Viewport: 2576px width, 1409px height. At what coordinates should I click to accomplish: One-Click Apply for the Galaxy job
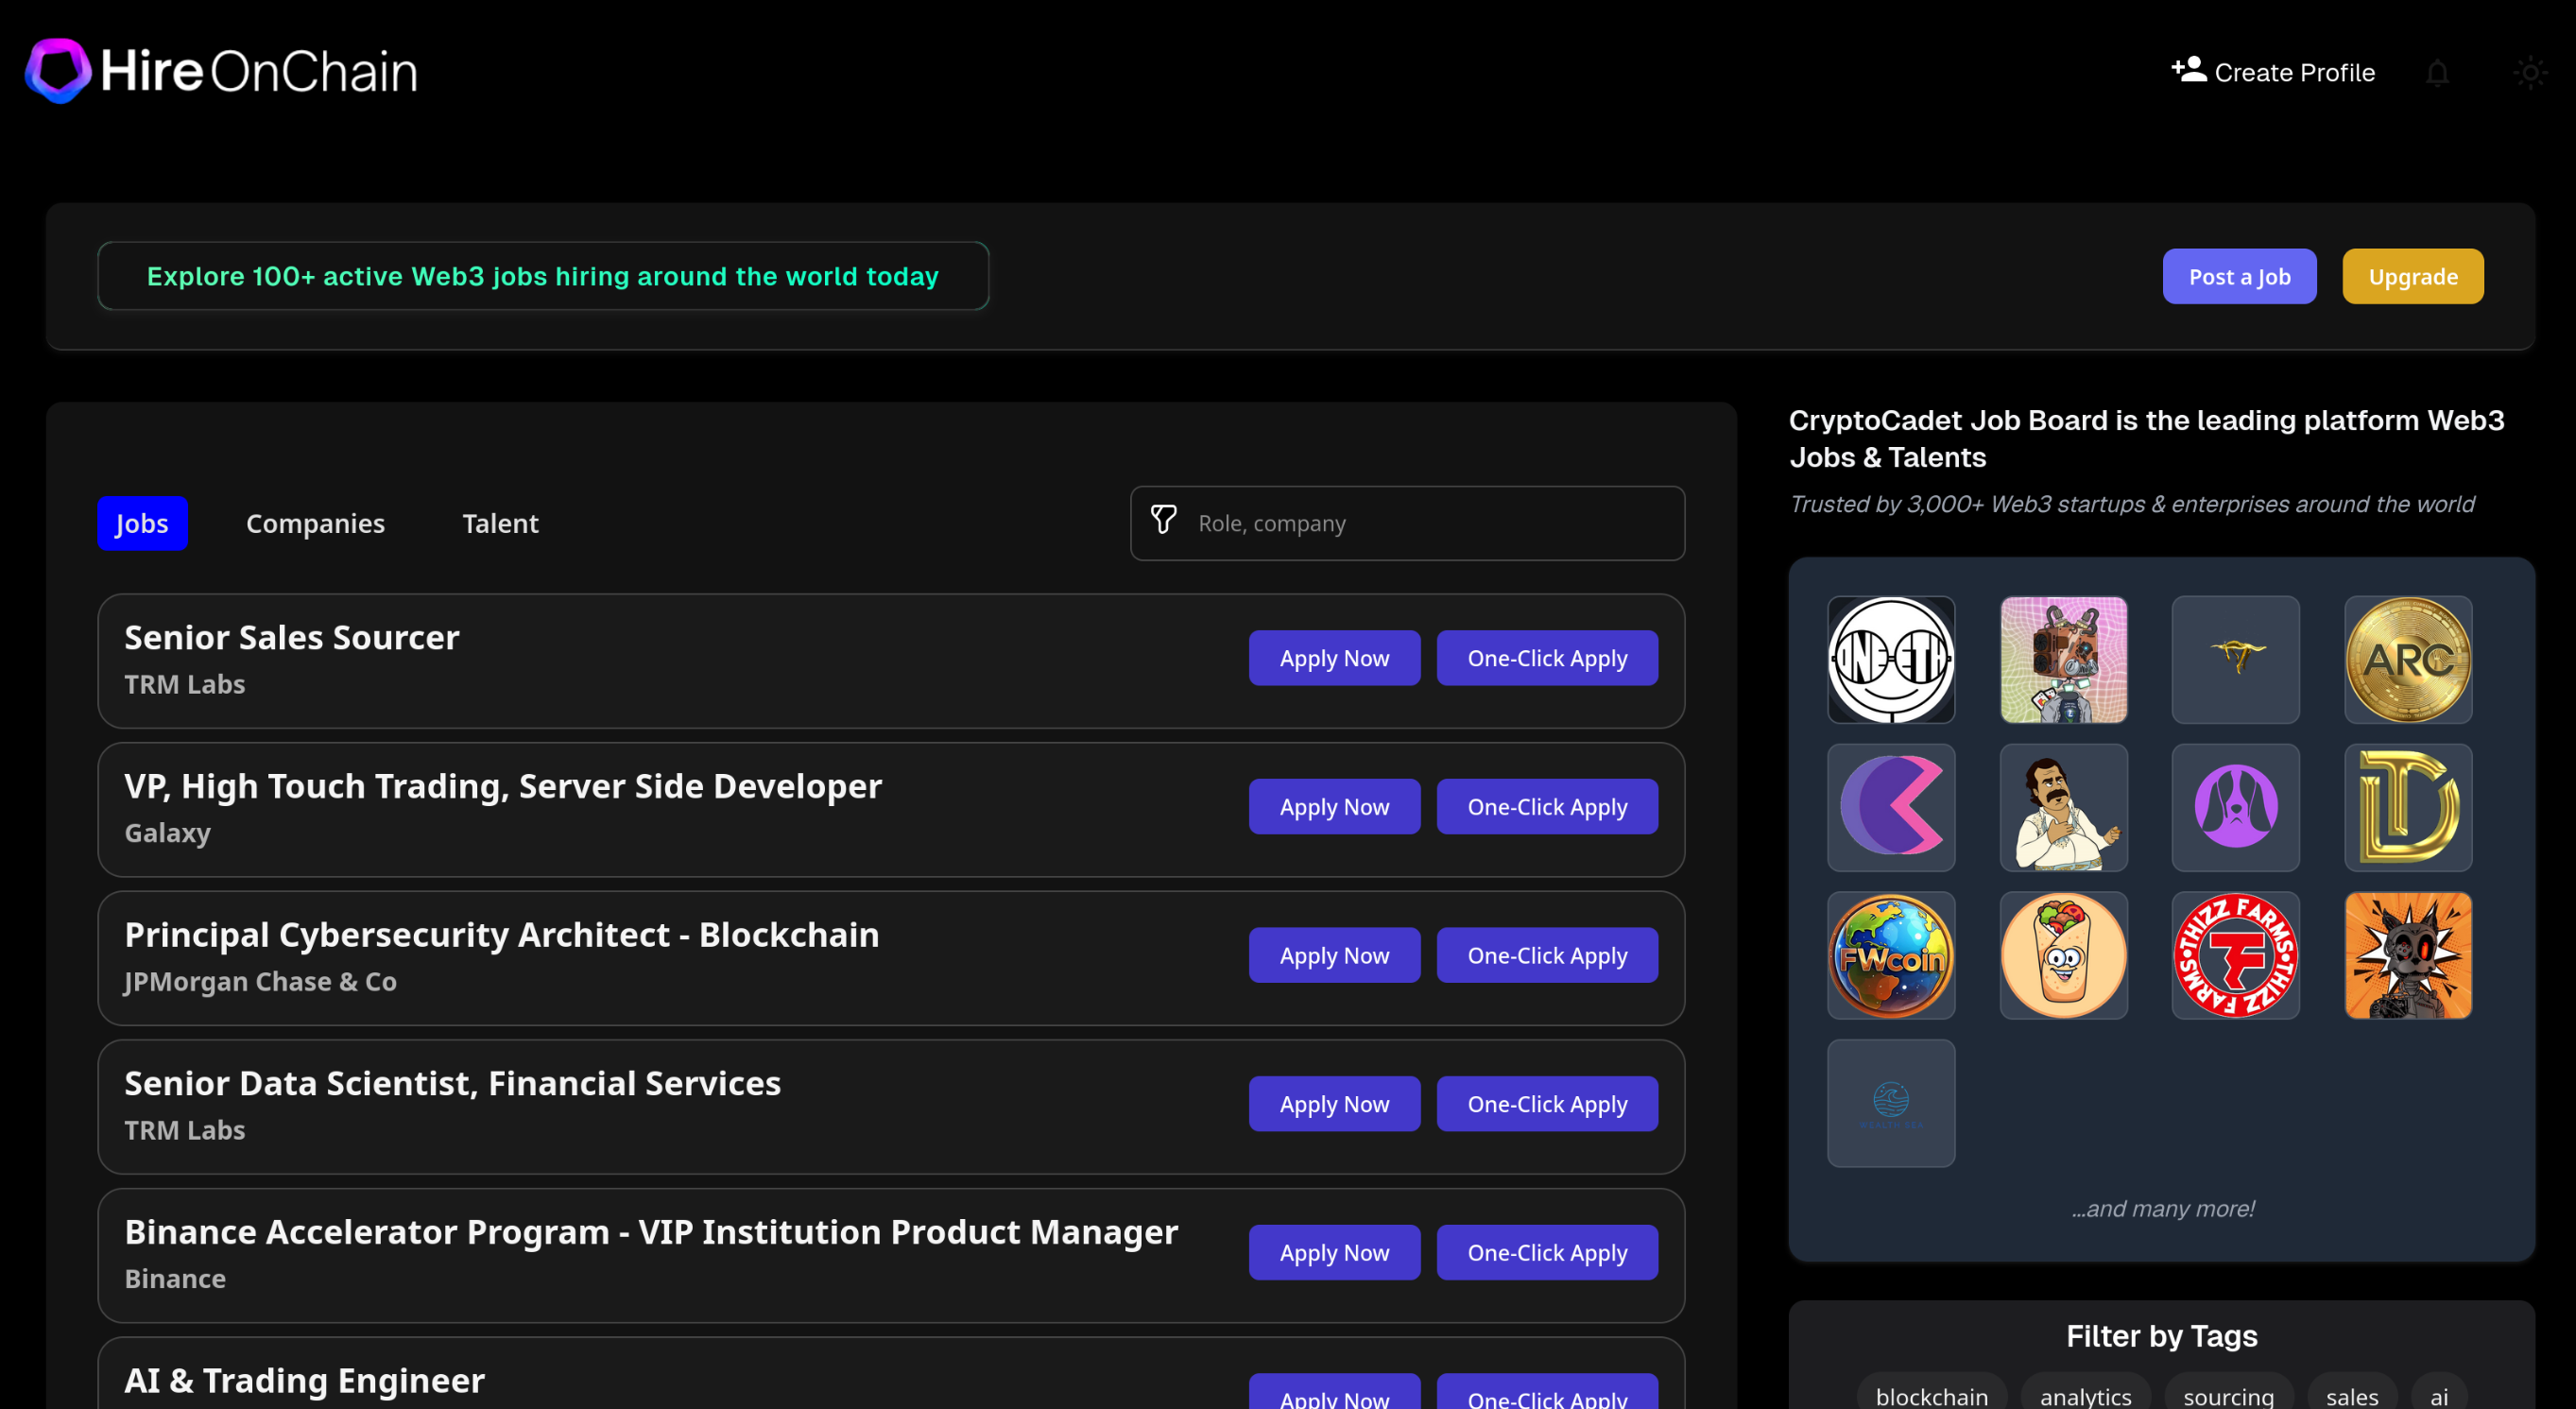pos(1547,806)
